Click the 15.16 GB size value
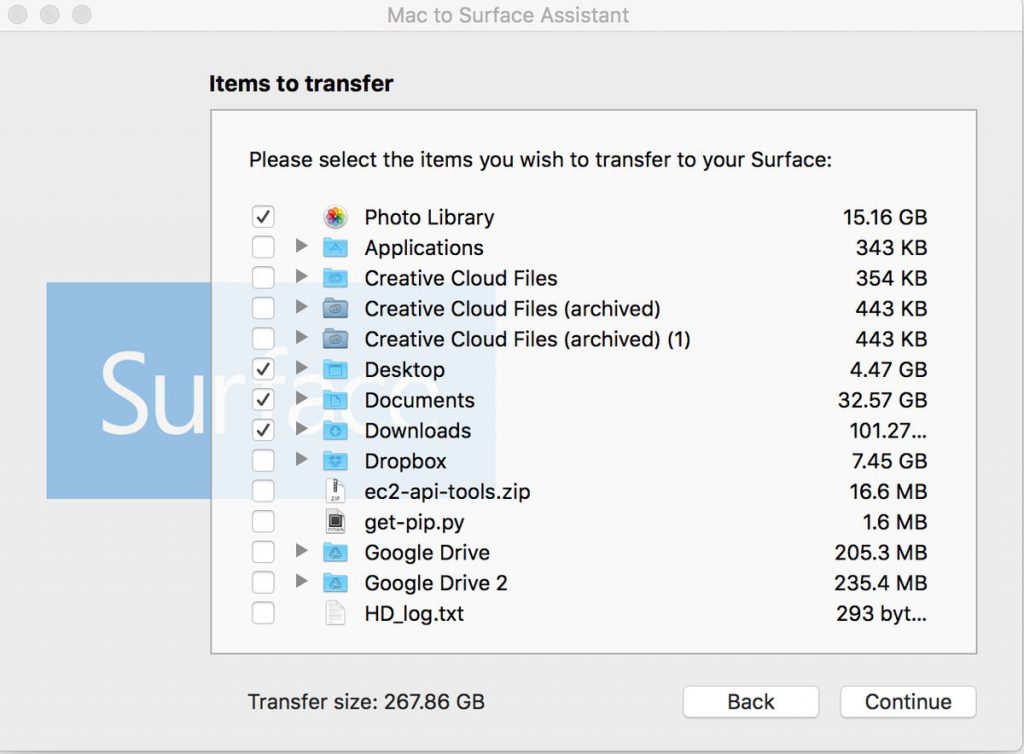 click(885, 217)
